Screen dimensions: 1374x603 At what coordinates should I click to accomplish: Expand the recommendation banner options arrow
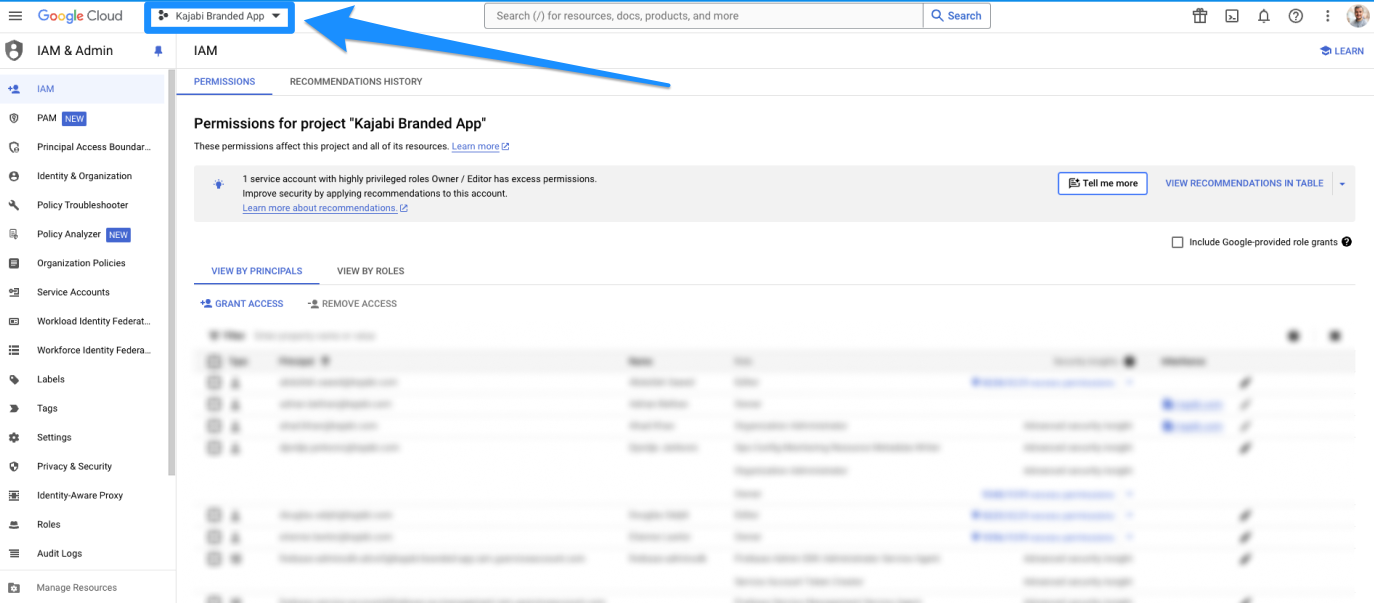[x=1342, y=183]
